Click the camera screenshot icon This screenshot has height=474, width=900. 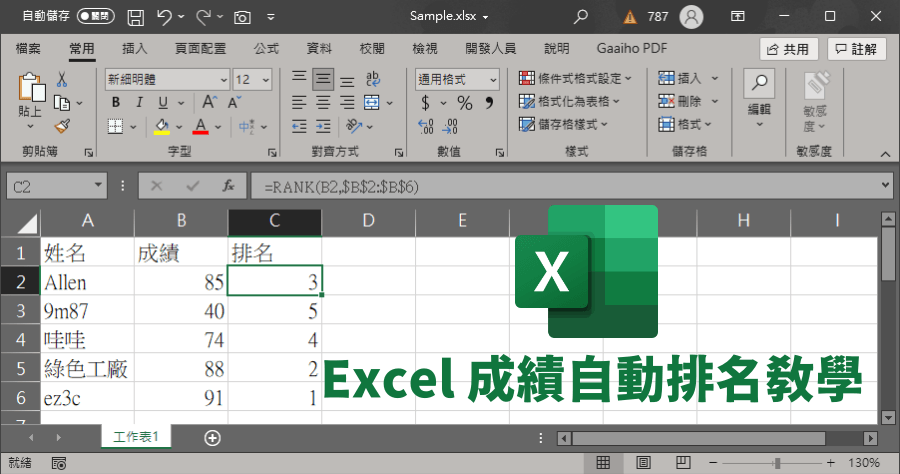[x=242, y=17]
